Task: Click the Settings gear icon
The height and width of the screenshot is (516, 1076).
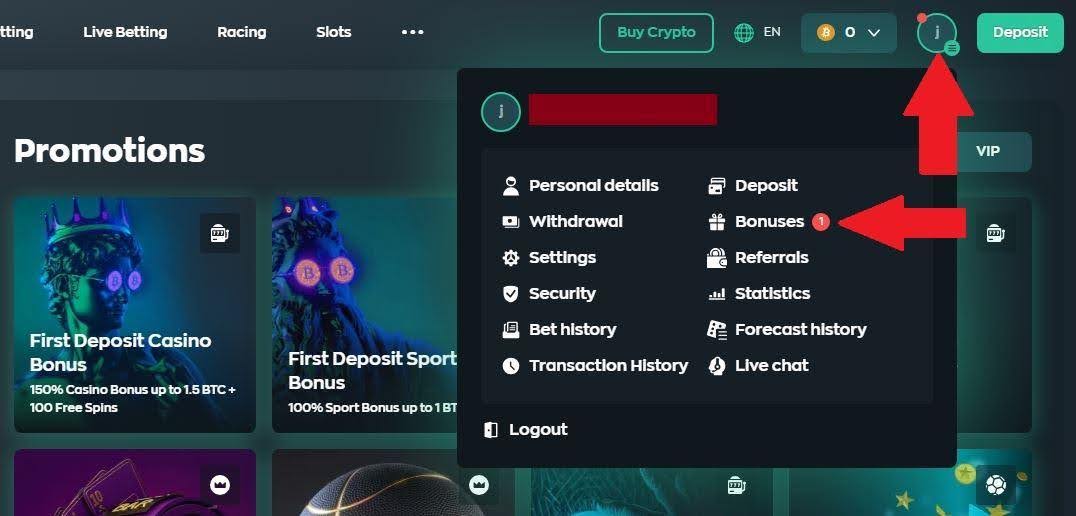Action: pos(511,258)
